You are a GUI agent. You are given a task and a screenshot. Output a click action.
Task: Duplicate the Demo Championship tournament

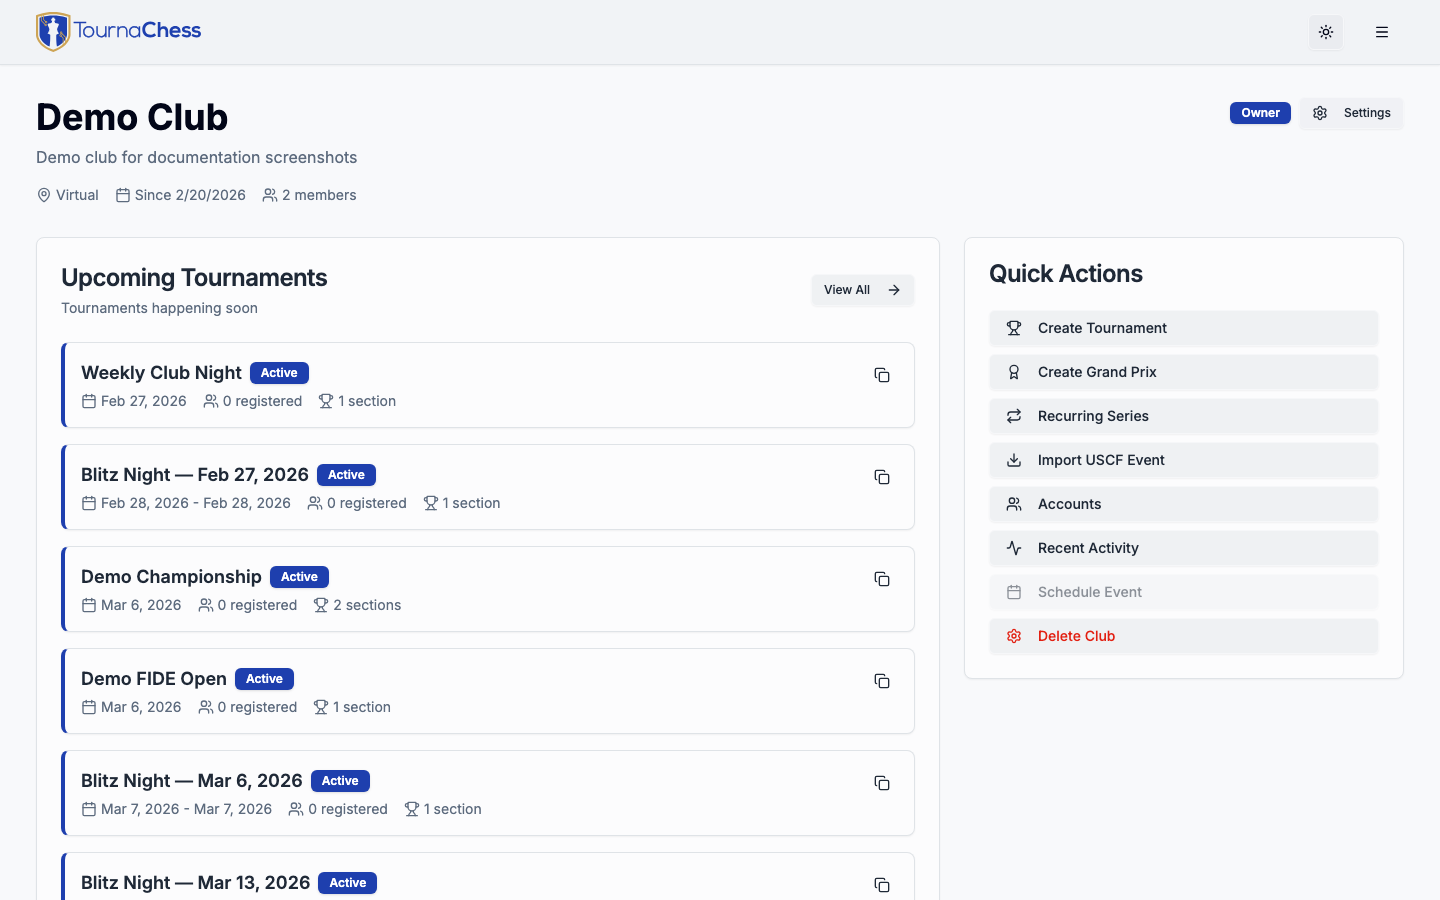(882, 579)
